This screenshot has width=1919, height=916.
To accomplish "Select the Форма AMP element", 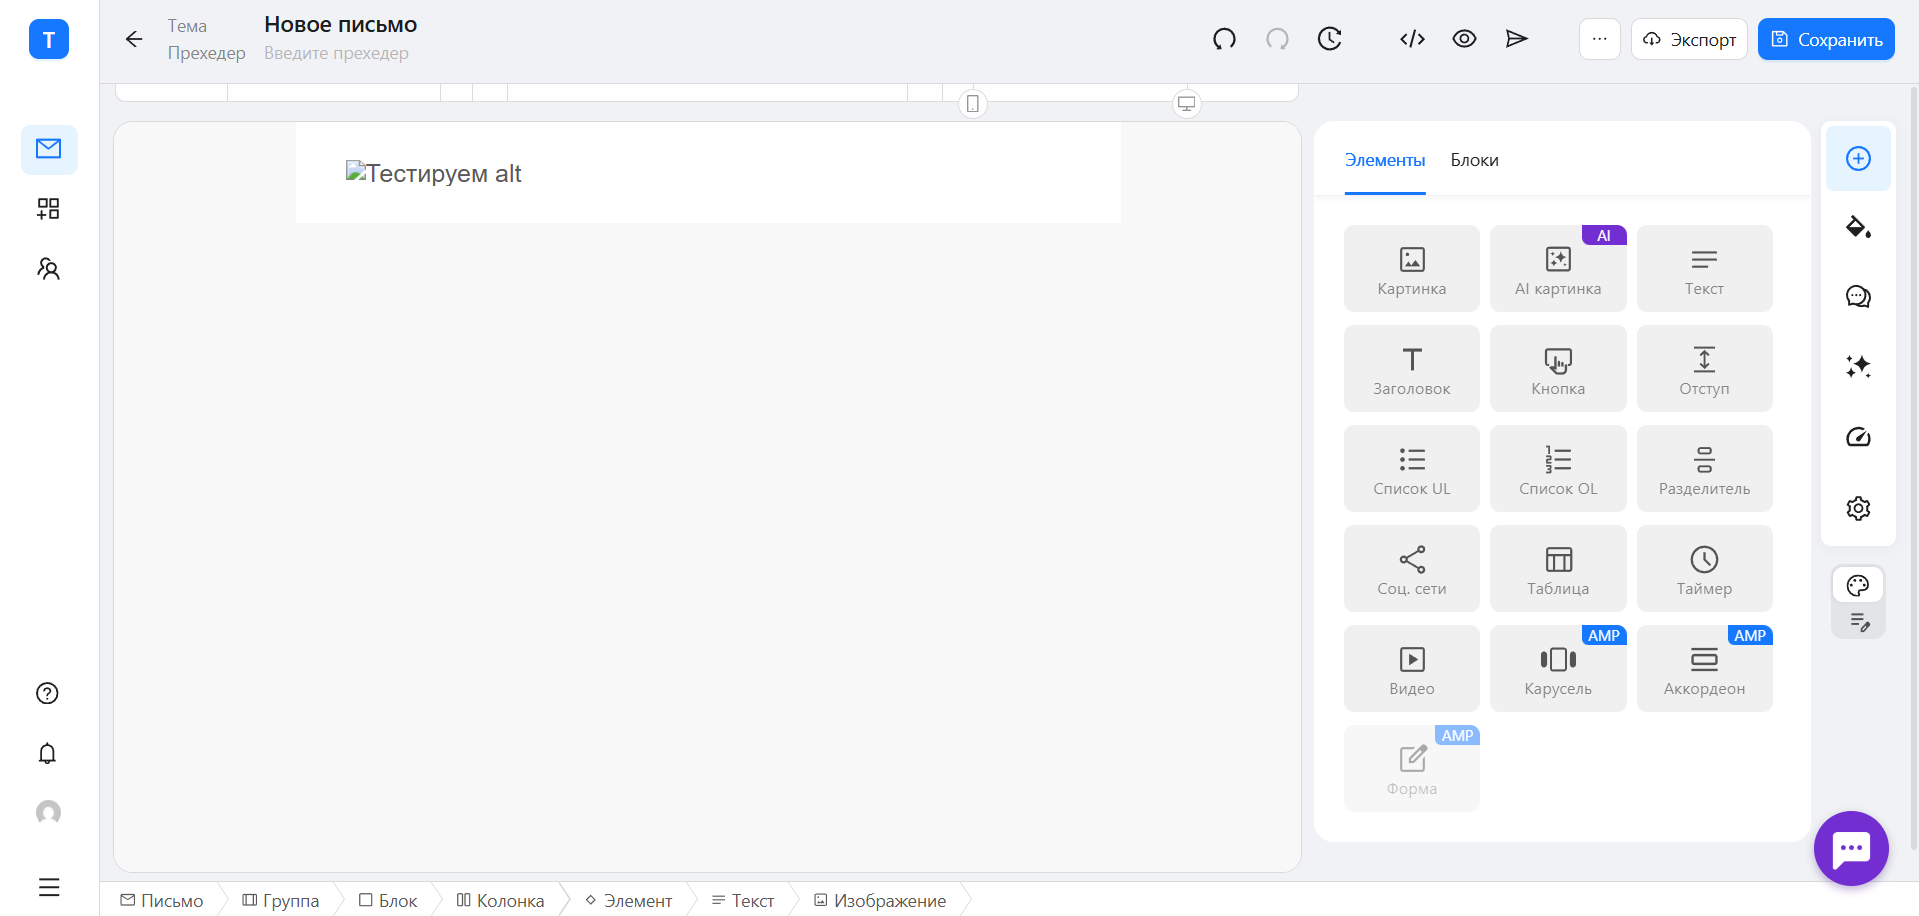I will click(x=1412, y=768).
